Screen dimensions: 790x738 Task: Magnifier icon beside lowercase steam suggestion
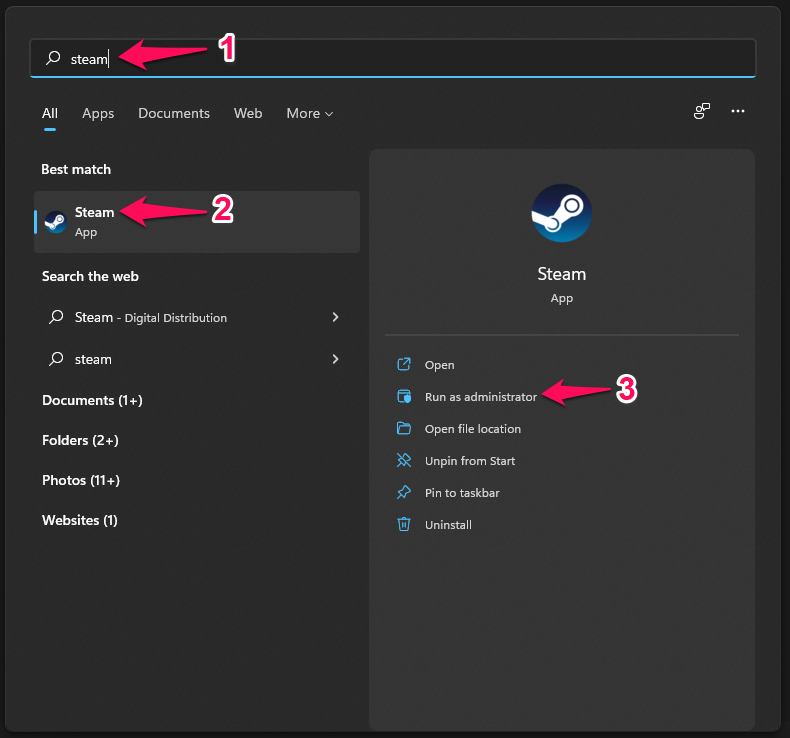[56, 359]
